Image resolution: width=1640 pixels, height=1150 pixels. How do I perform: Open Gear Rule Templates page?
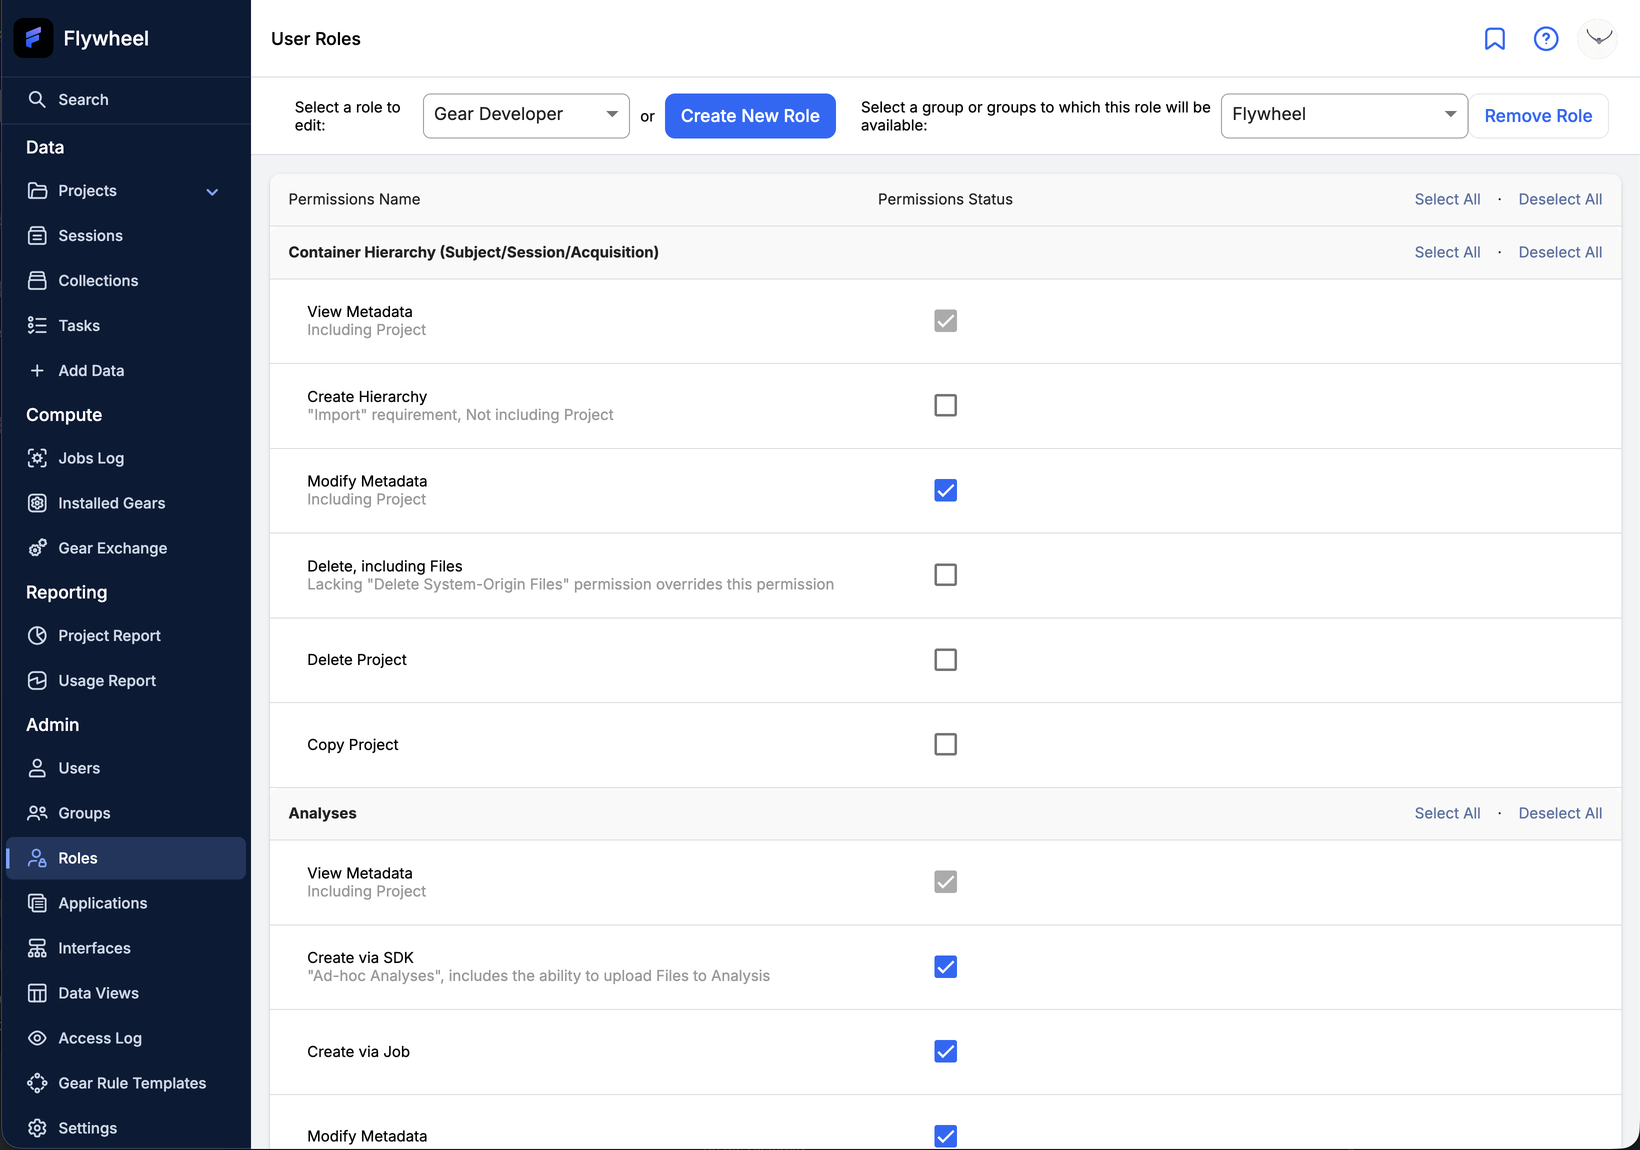pos(126,1083)
